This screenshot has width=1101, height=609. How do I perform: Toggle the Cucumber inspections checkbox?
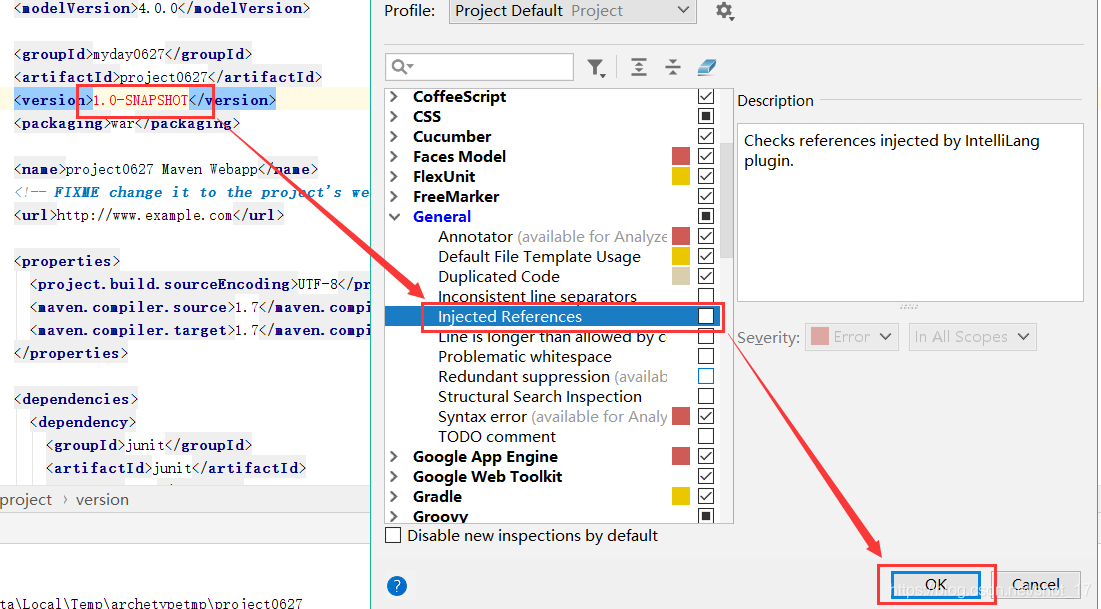pyautogui.click(x=706, y=136)
